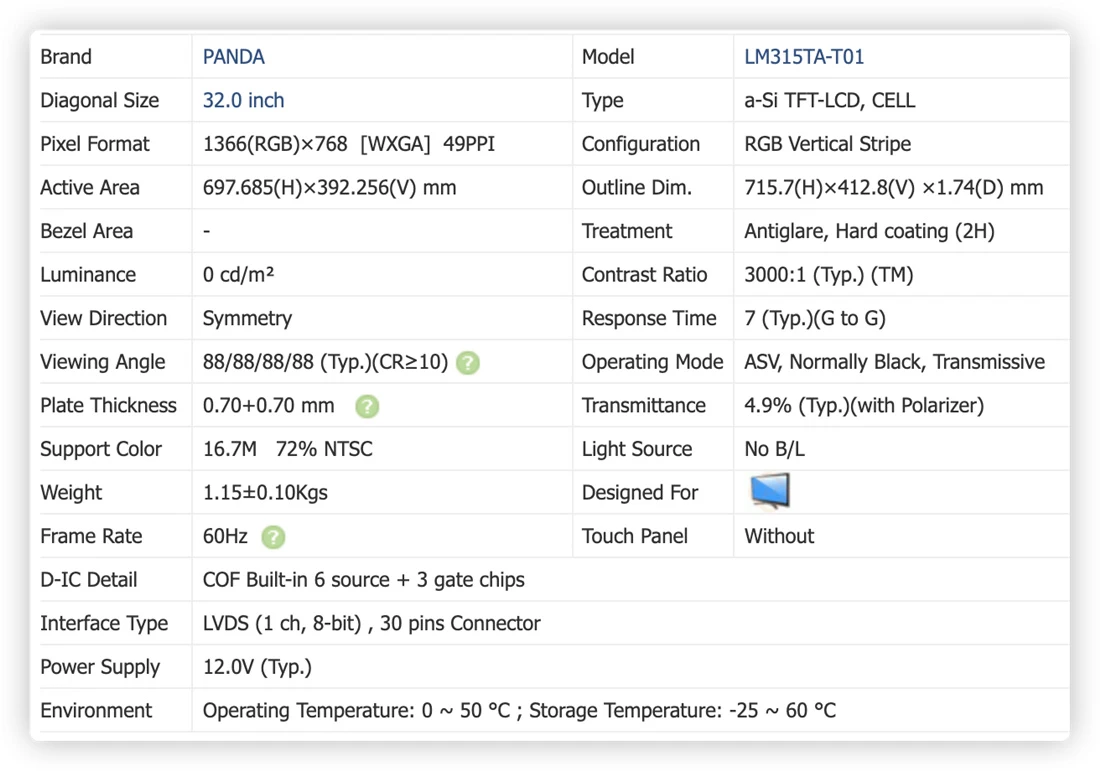This screenshot has width=1100, height=771.
Task: Click the Interface Type LVDS value
Action: point(371,623)
